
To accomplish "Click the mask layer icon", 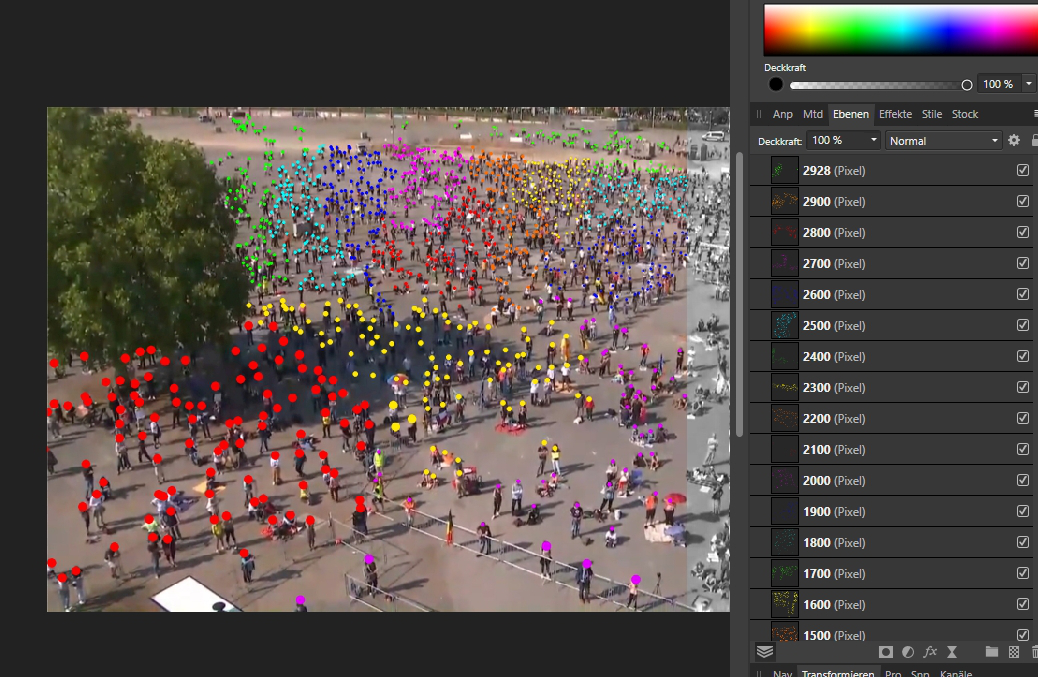I will [x=886, y=652].
